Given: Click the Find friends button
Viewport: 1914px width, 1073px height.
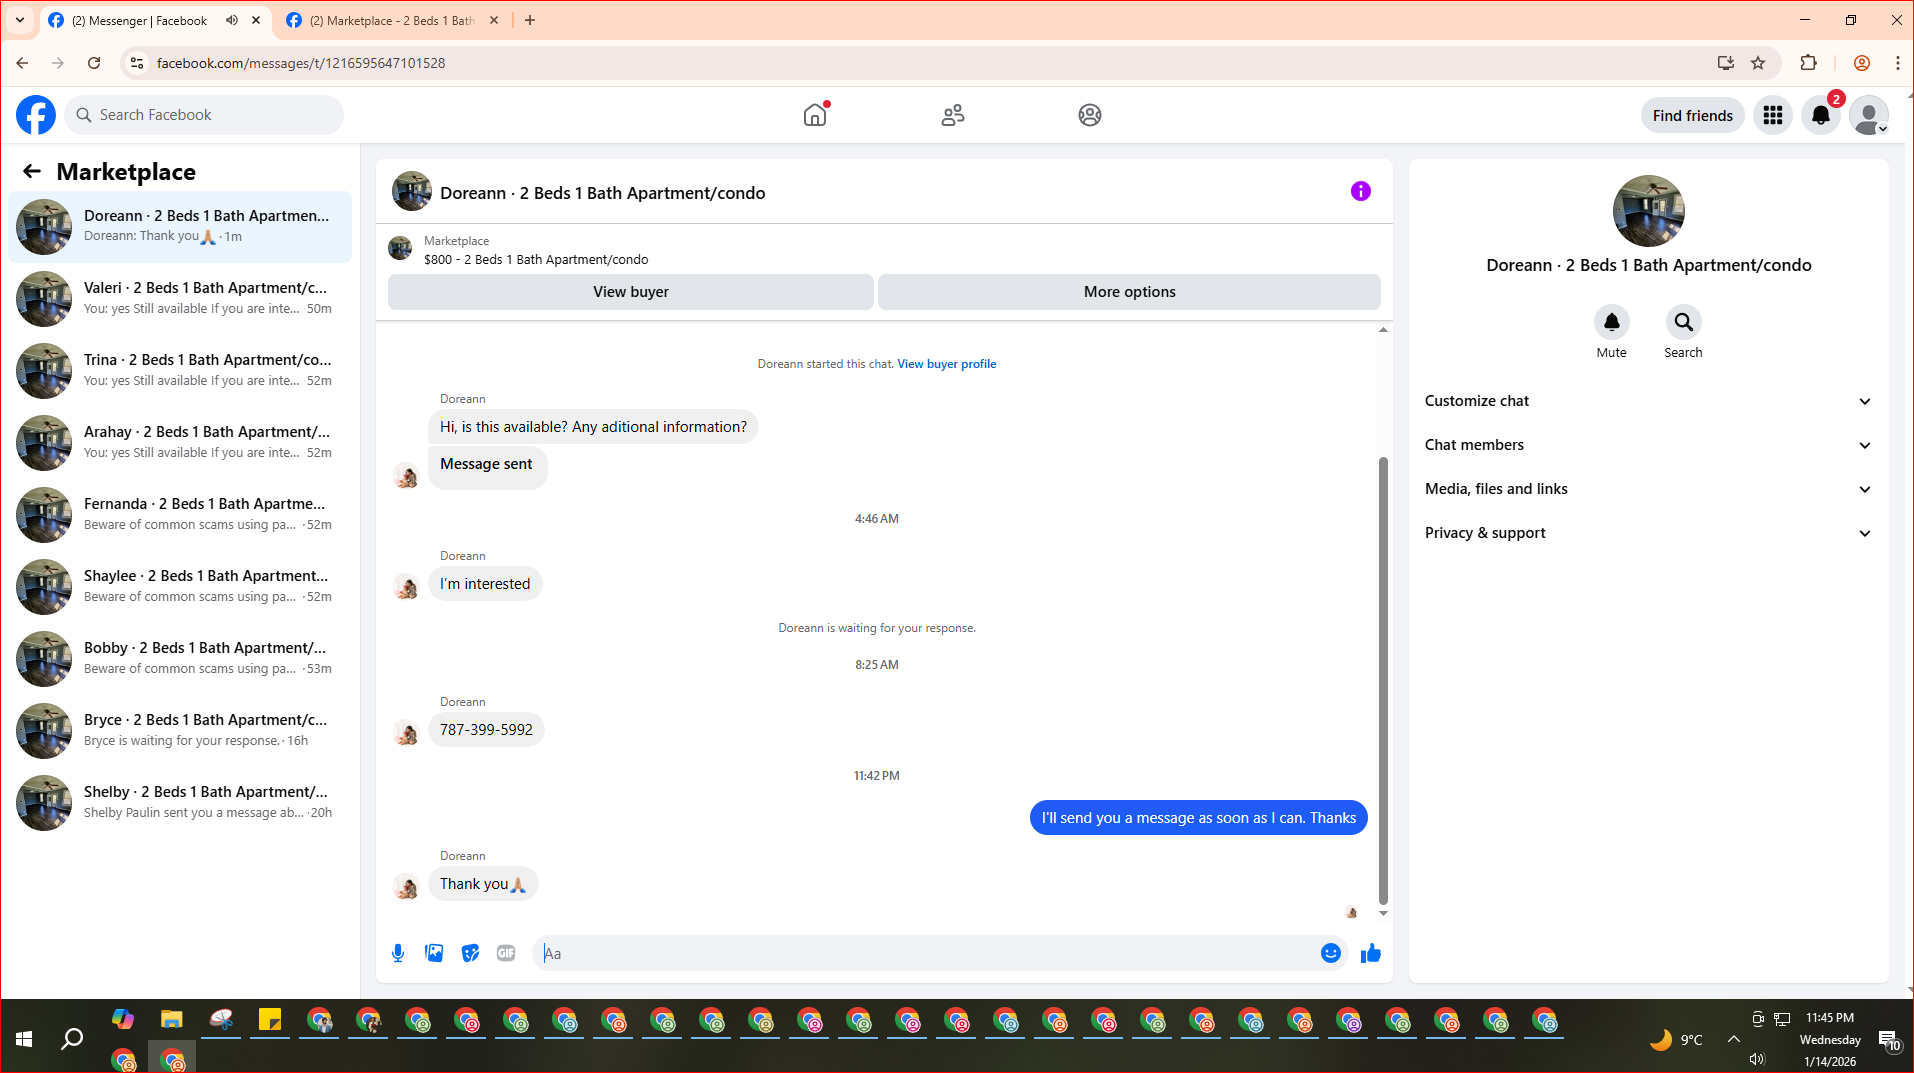Looking at the screenshot, I should (x=1693, y=115).
